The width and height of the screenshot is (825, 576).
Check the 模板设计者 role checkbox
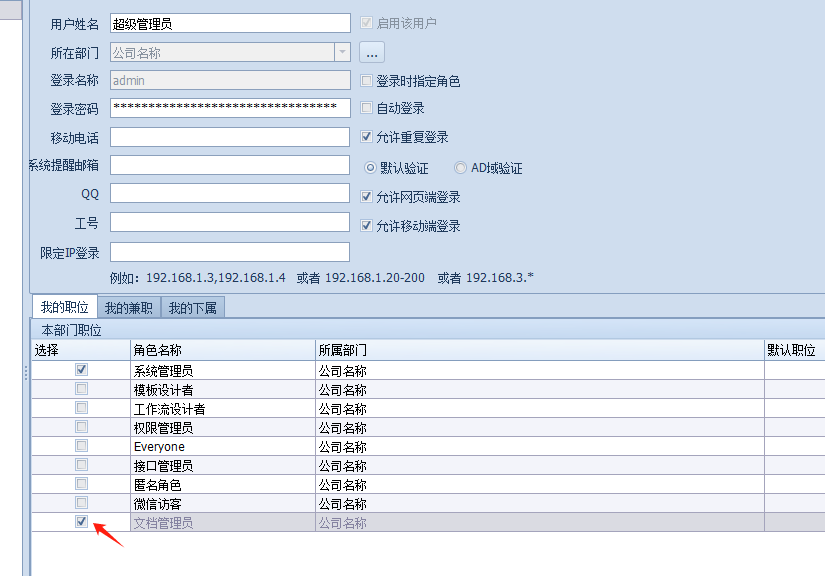[82, 389]
